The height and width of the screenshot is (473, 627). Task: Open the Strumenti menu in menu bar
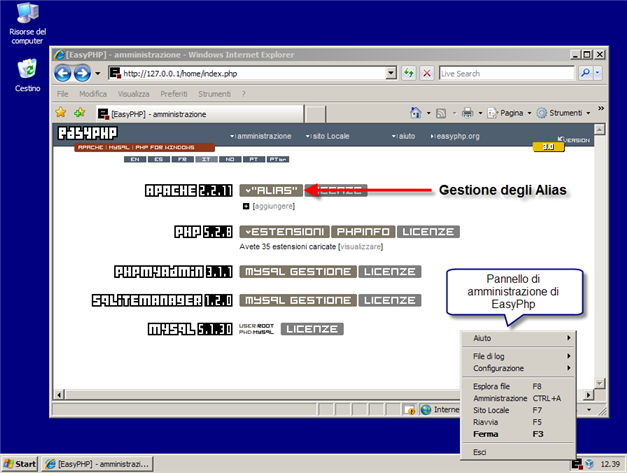214,94
